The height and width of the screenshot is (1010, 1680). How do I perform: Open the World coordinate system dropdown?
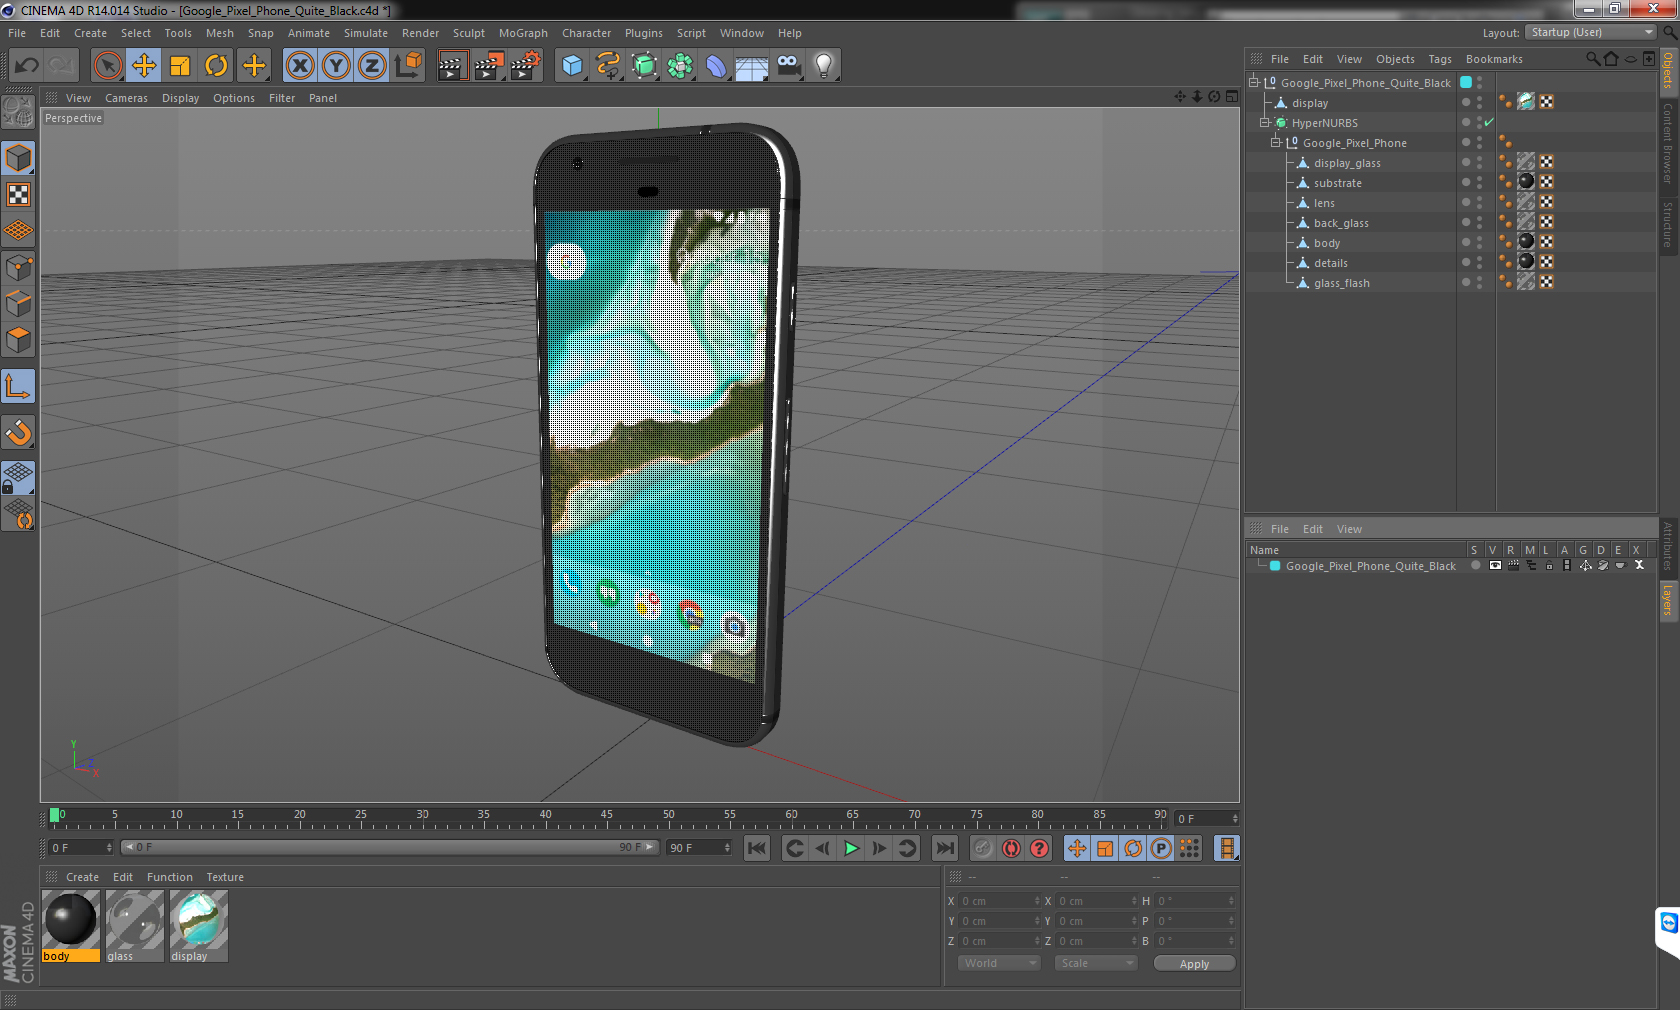999,963
